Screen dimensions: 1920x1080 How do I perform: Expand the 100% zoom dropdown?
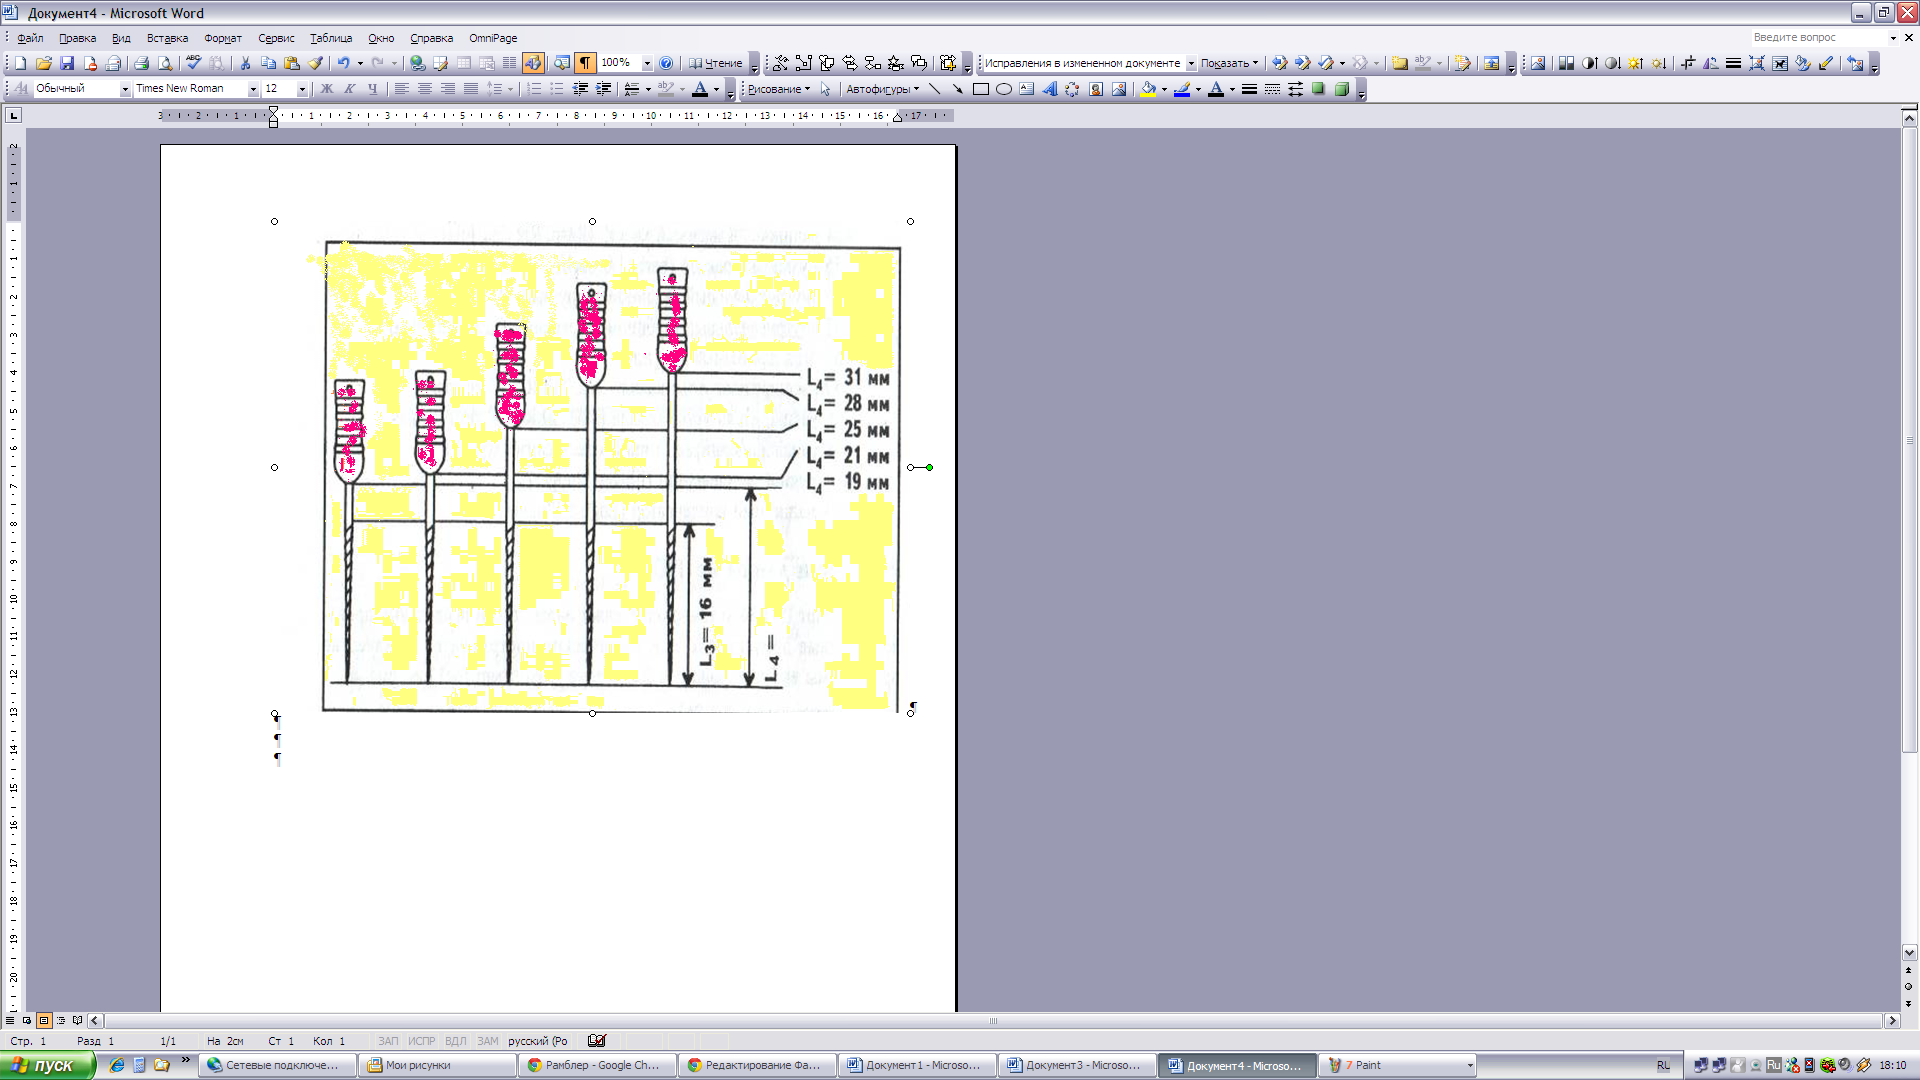[647, 63]
